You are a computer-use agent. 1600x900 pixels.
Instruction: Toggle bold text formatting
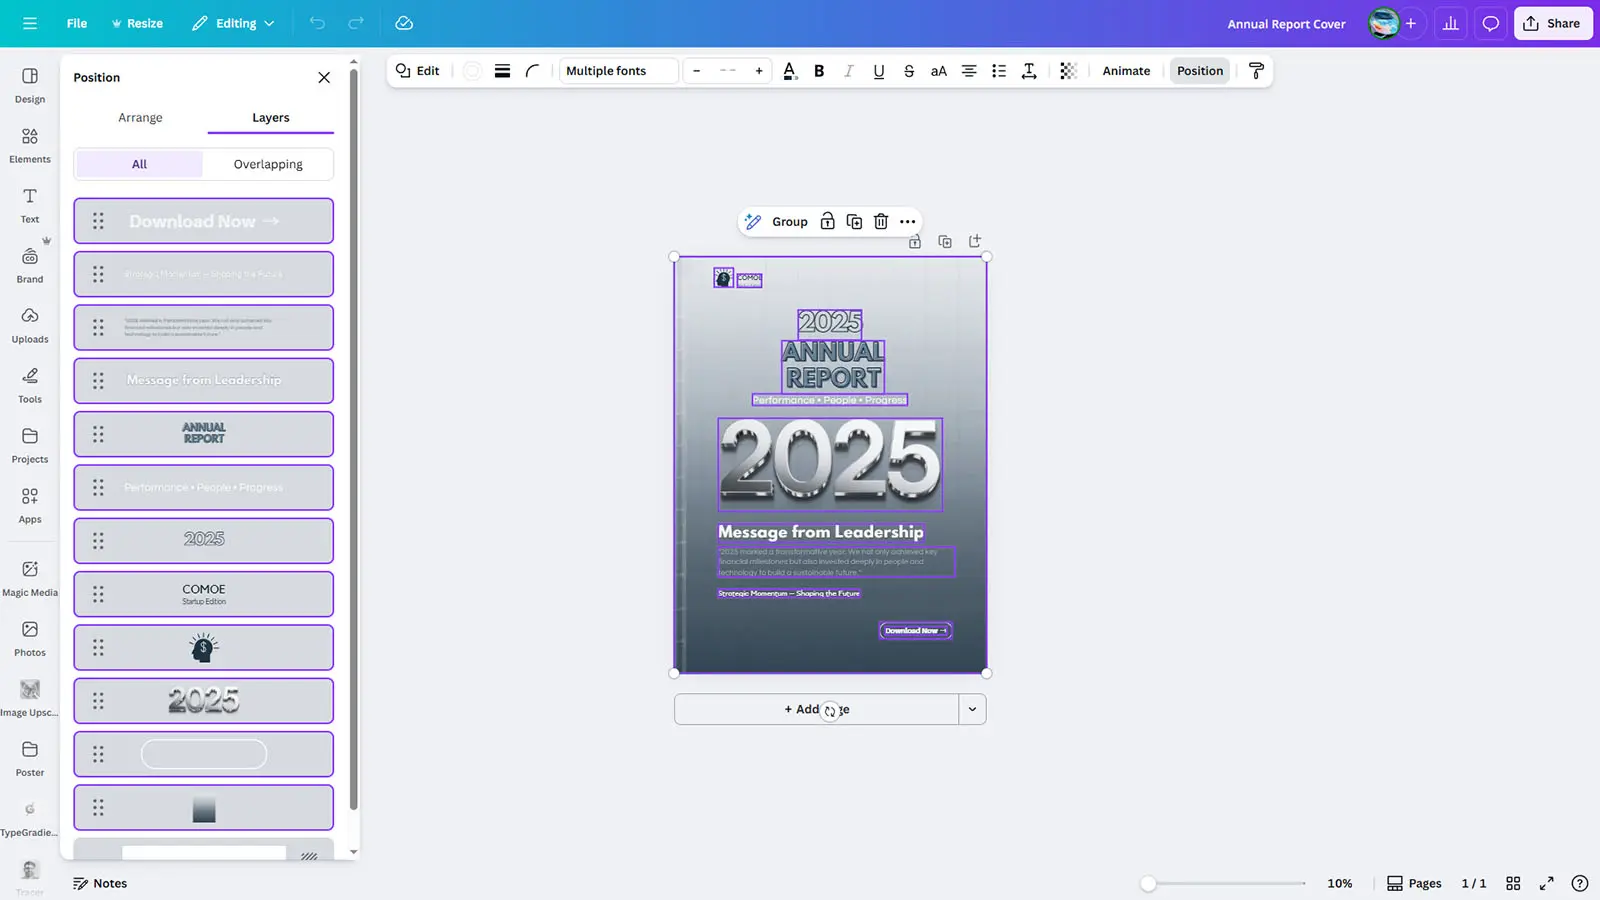point(819,71)
